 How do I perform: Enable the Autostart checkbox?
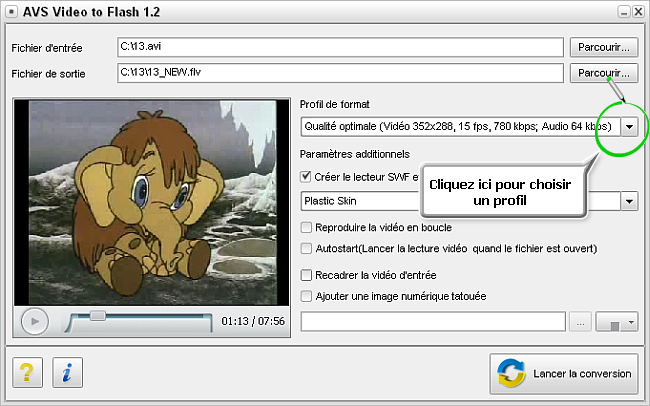(306, 248)
